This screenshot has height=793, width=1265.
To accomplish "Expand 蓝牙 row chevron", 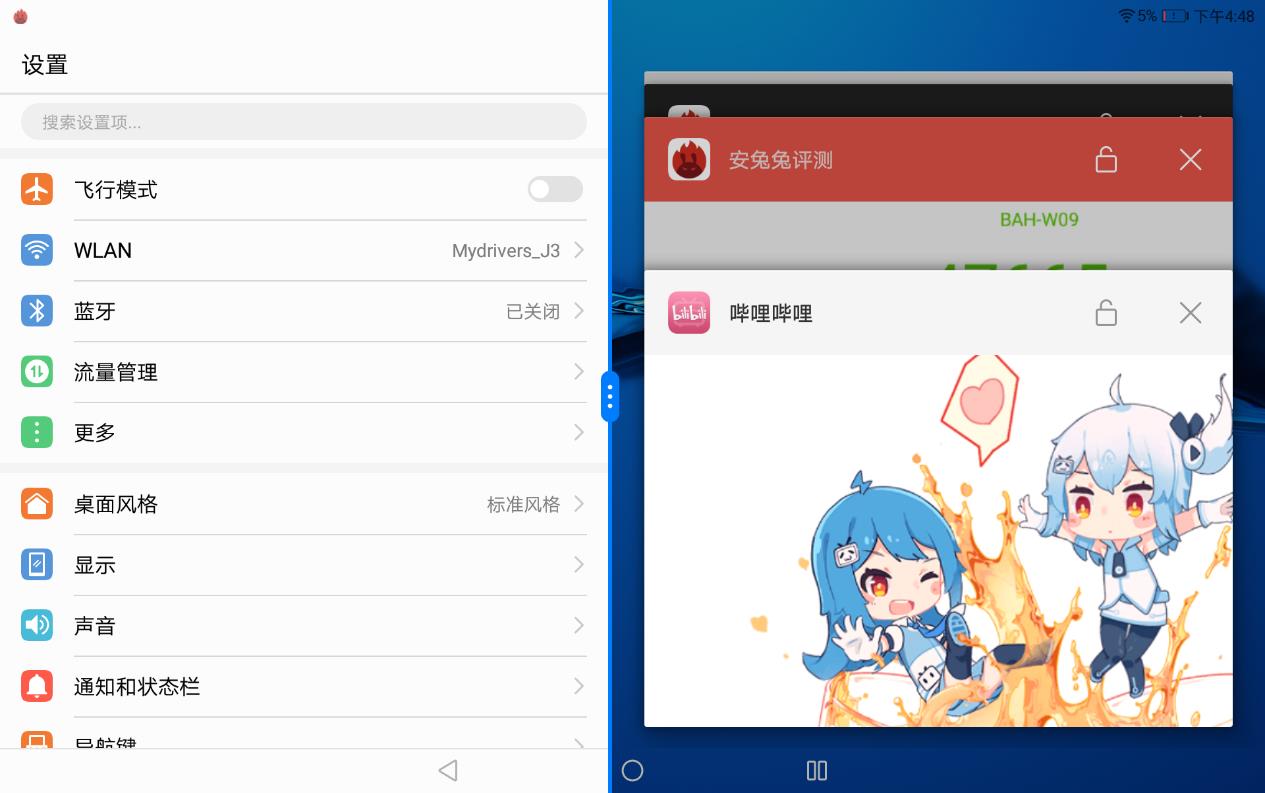I will (x=579, y=311).
